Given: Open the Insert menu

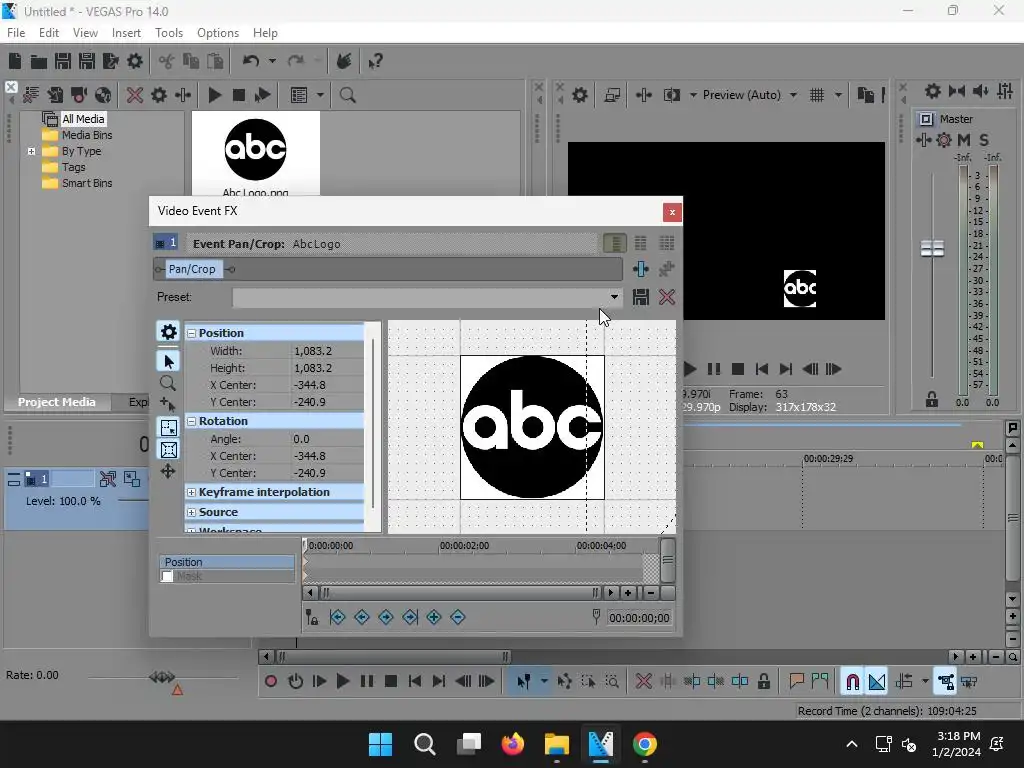Looking at the screenshot, I should click(126, 33).
